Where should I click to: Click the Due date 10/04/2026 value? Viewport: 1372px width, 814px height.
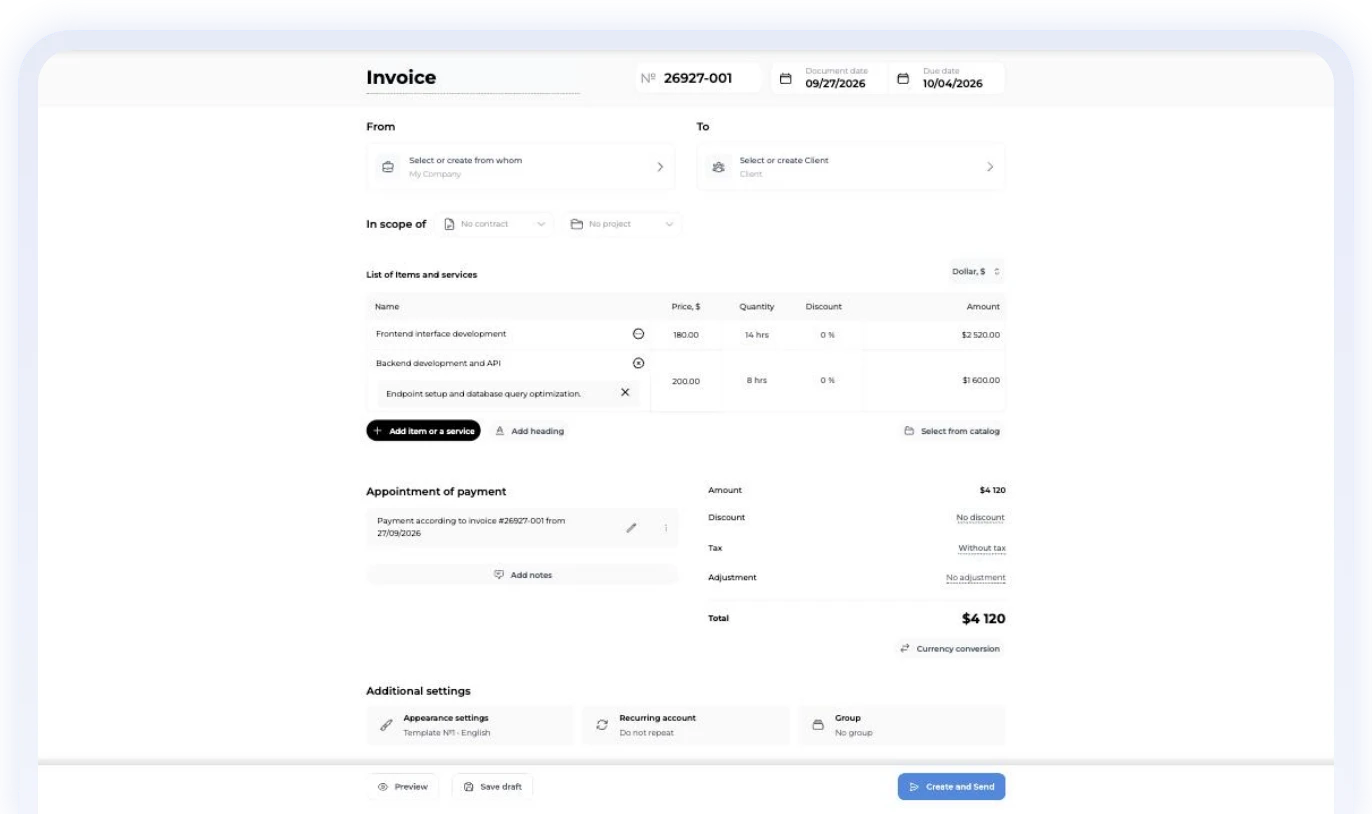(952, 84)
